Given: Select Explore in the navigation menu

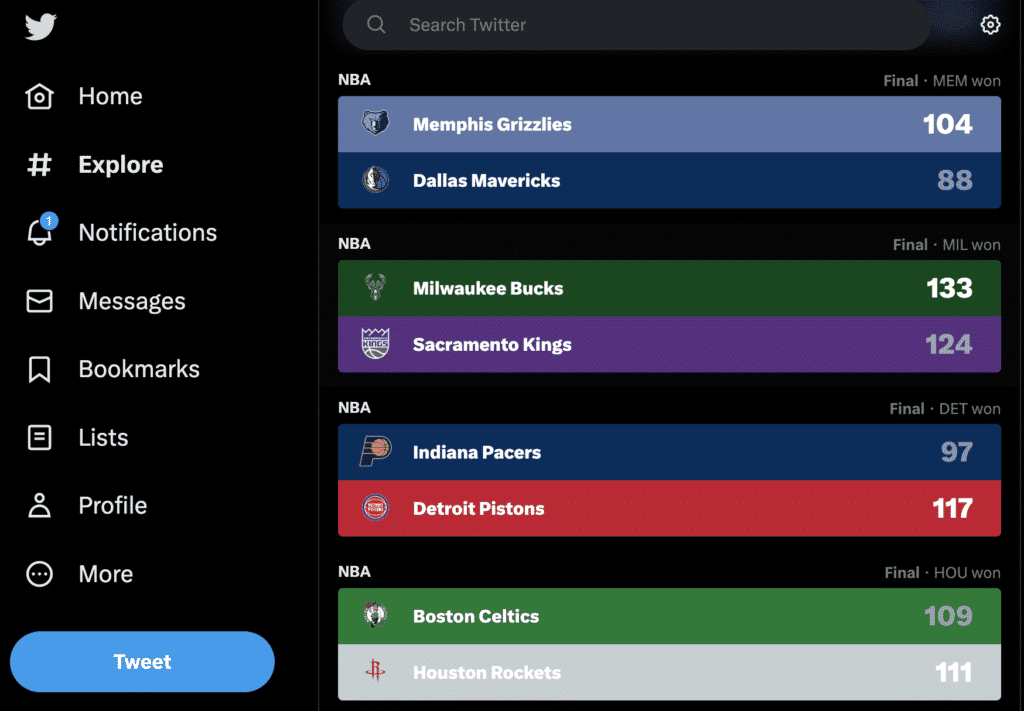Looking at the screenshot, I should pyautogui.click(x=120, y=165).
